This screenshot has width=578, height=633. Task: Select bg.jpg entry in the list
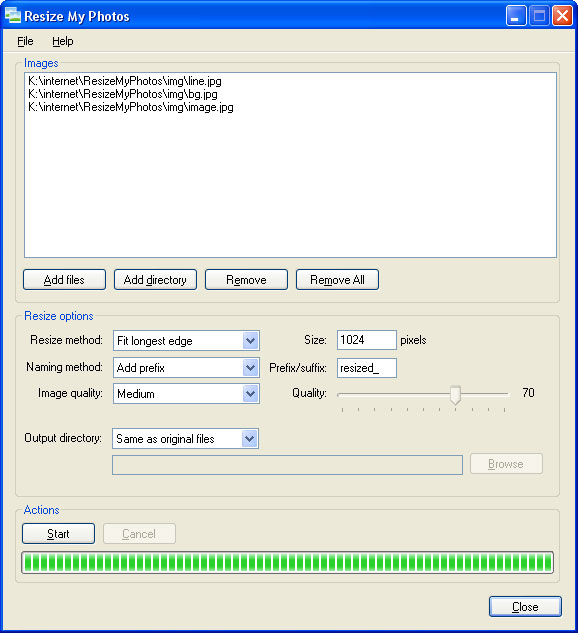[x=123, y=94]
